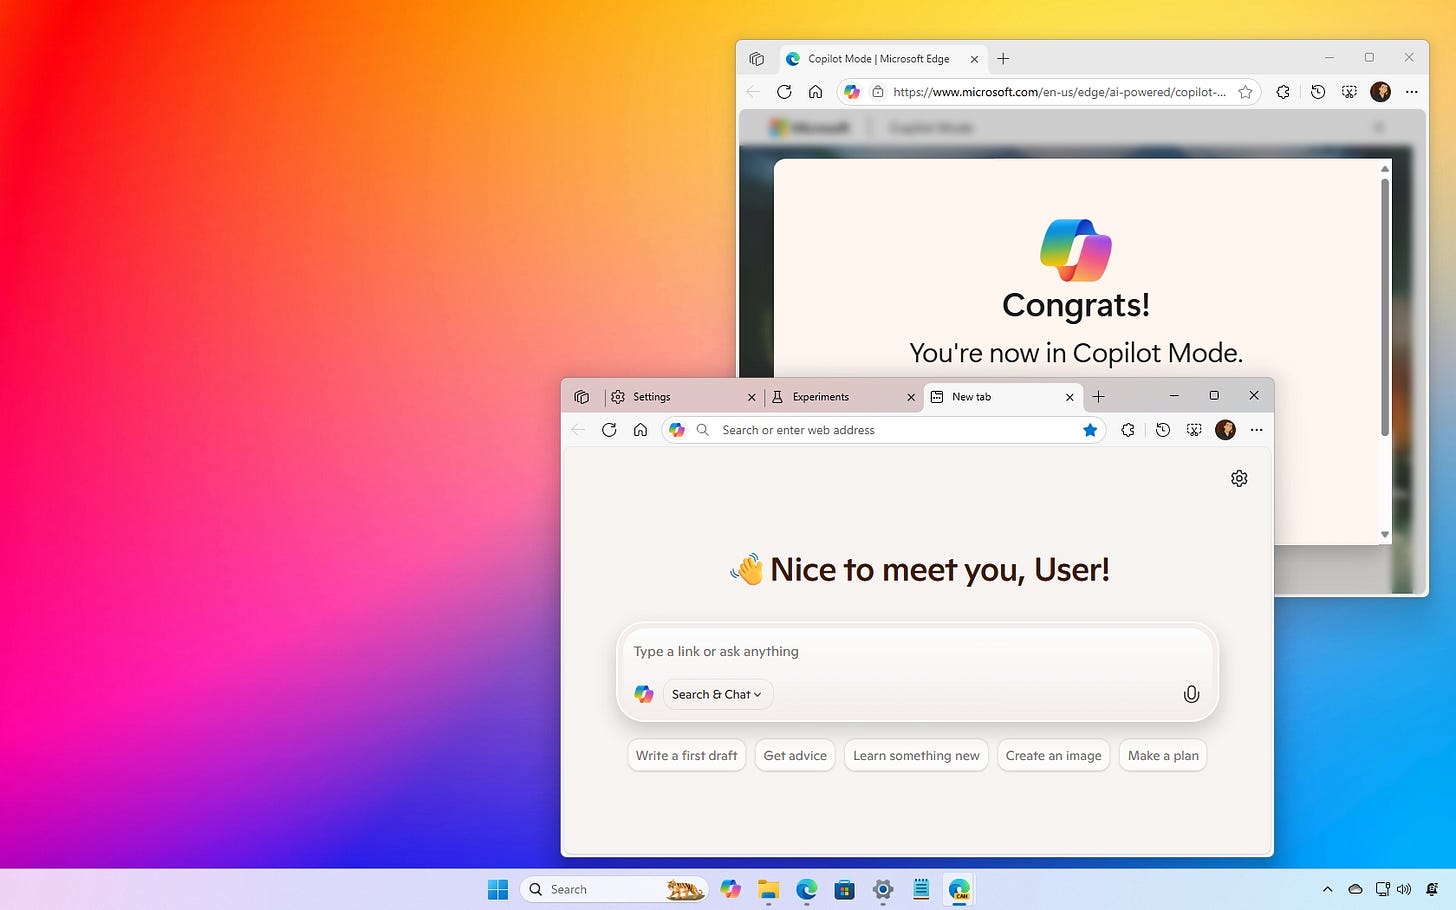This screenshot has height=910, width=1456.
Task: Refresh the current page
Action: tap(609, 430)
